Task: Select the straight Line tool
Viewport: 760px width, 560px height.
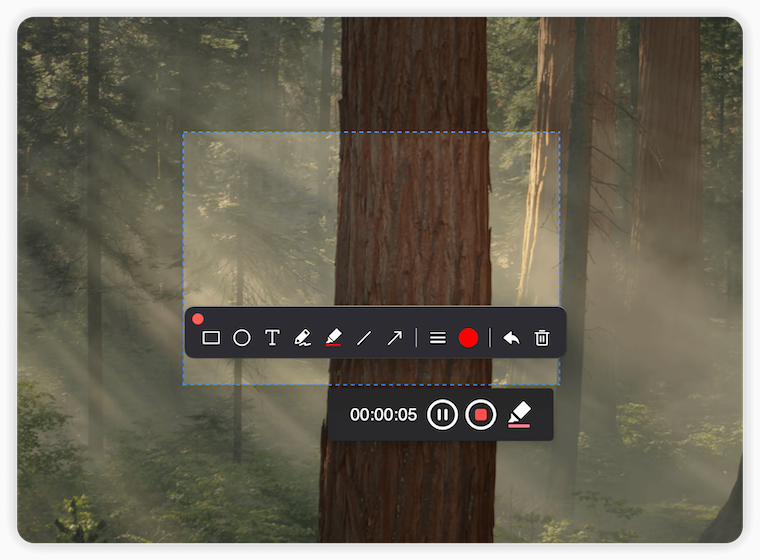Action: 364,338
